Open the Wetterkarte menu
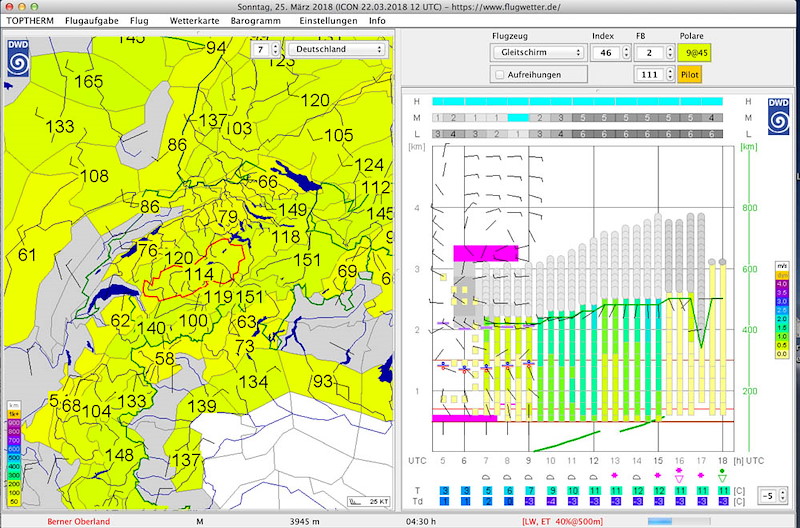 tap(194, 21)
